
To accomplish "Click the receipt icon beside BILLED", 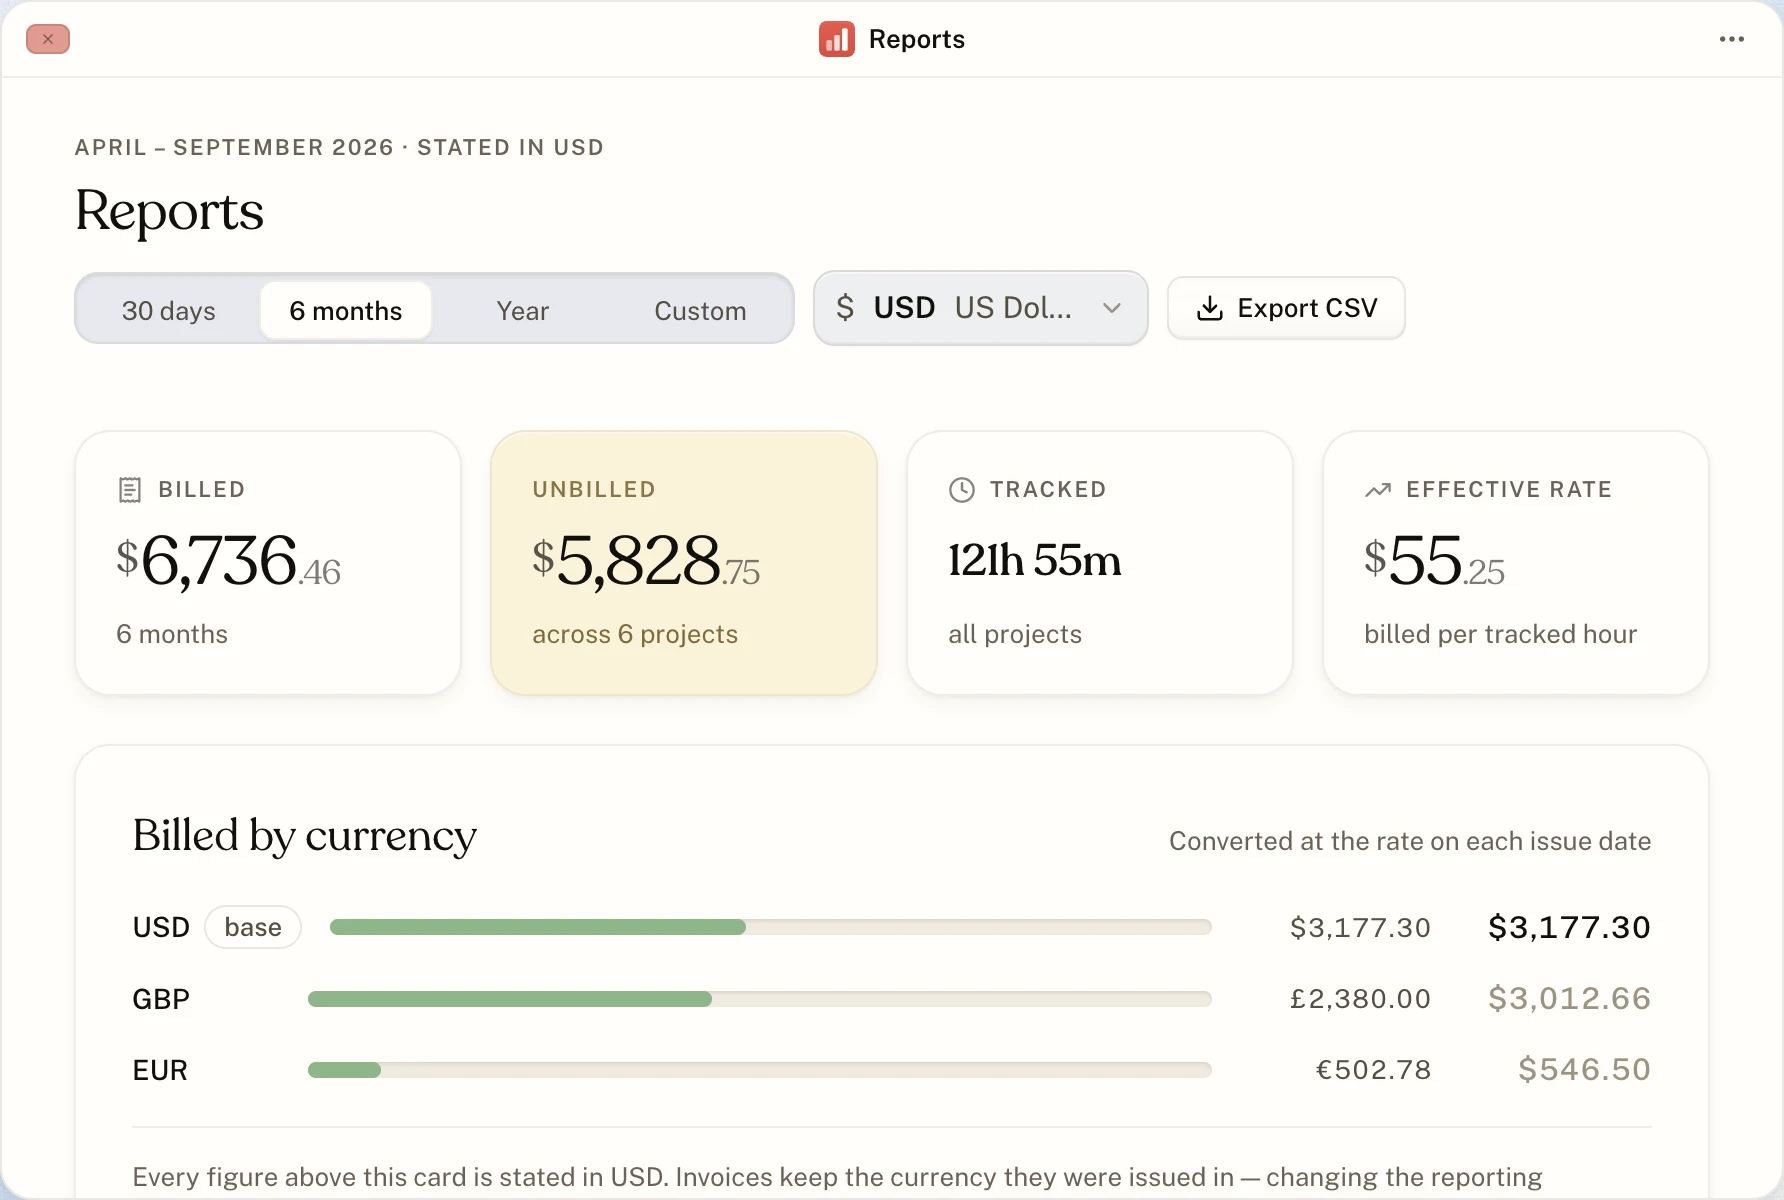I will (x=130, y=490).
